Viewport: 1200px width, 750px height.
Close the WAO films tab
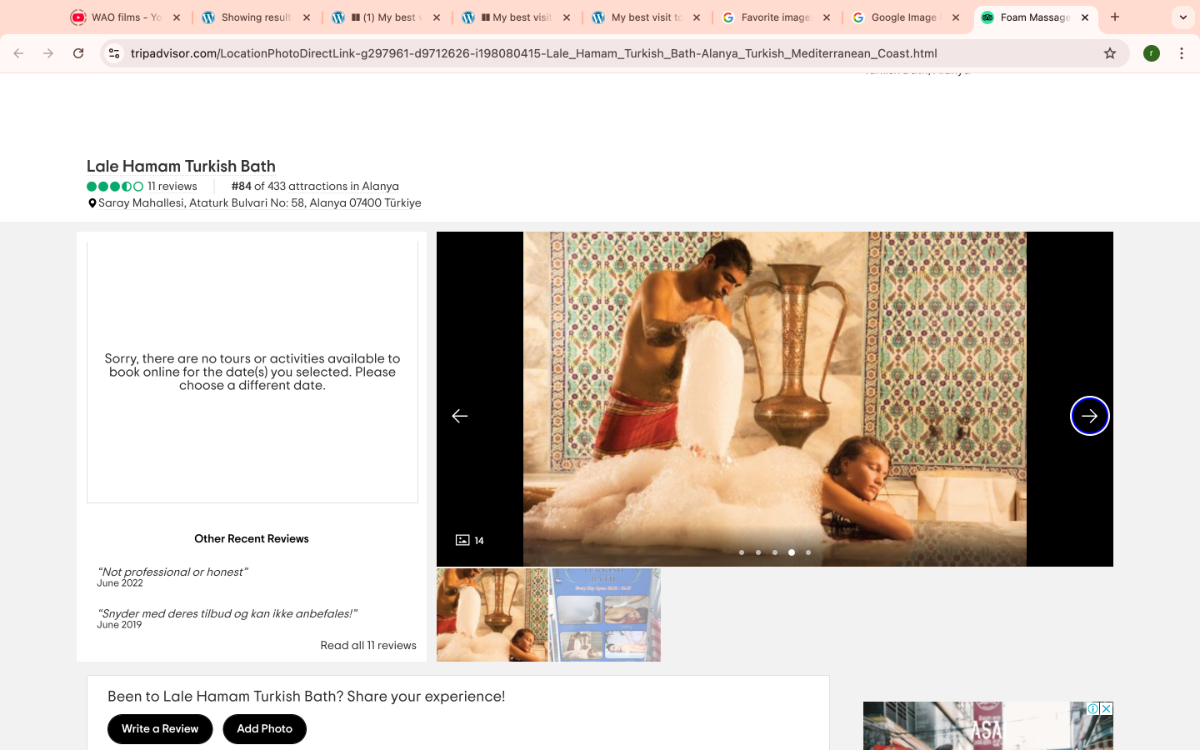(x=176, y=17)
